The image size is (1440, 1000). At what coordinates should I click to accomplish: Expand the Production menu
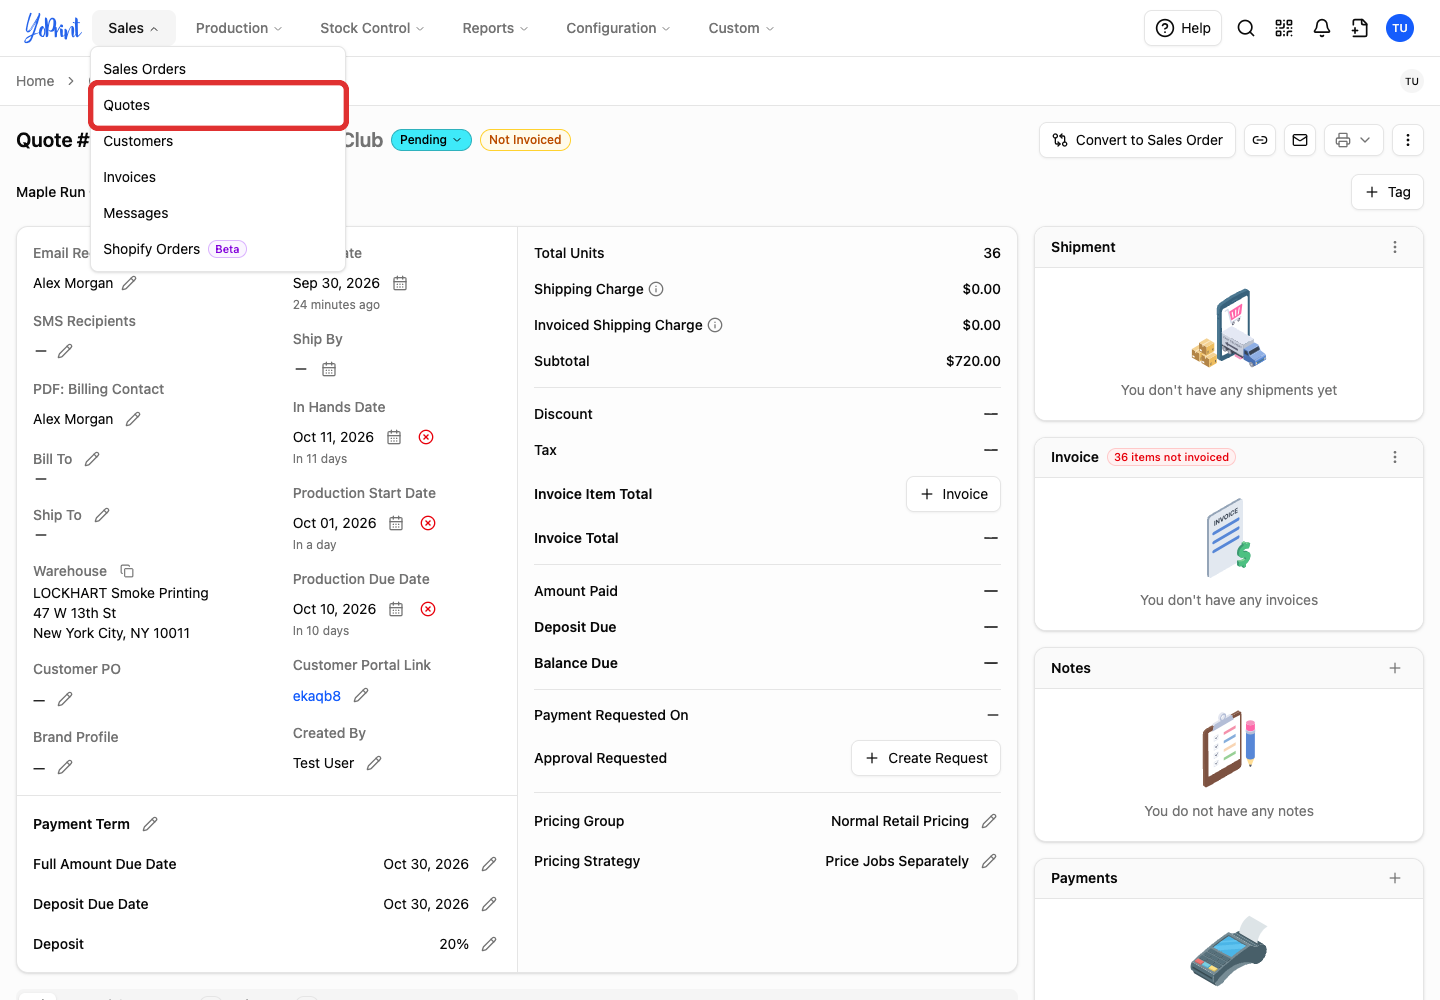[239, 28]
